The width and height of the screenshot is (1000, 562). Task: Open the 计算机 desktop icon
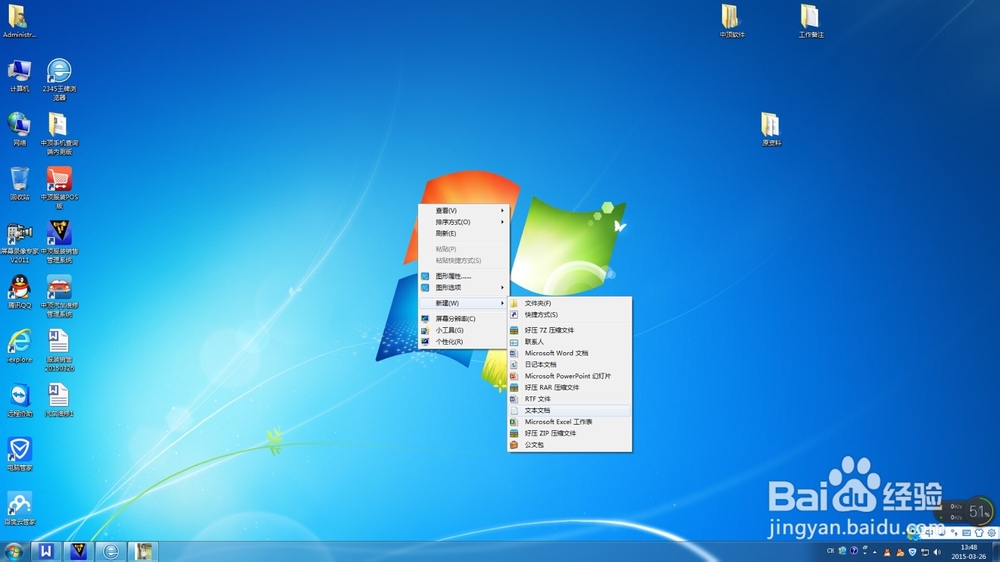pos(20,76)
